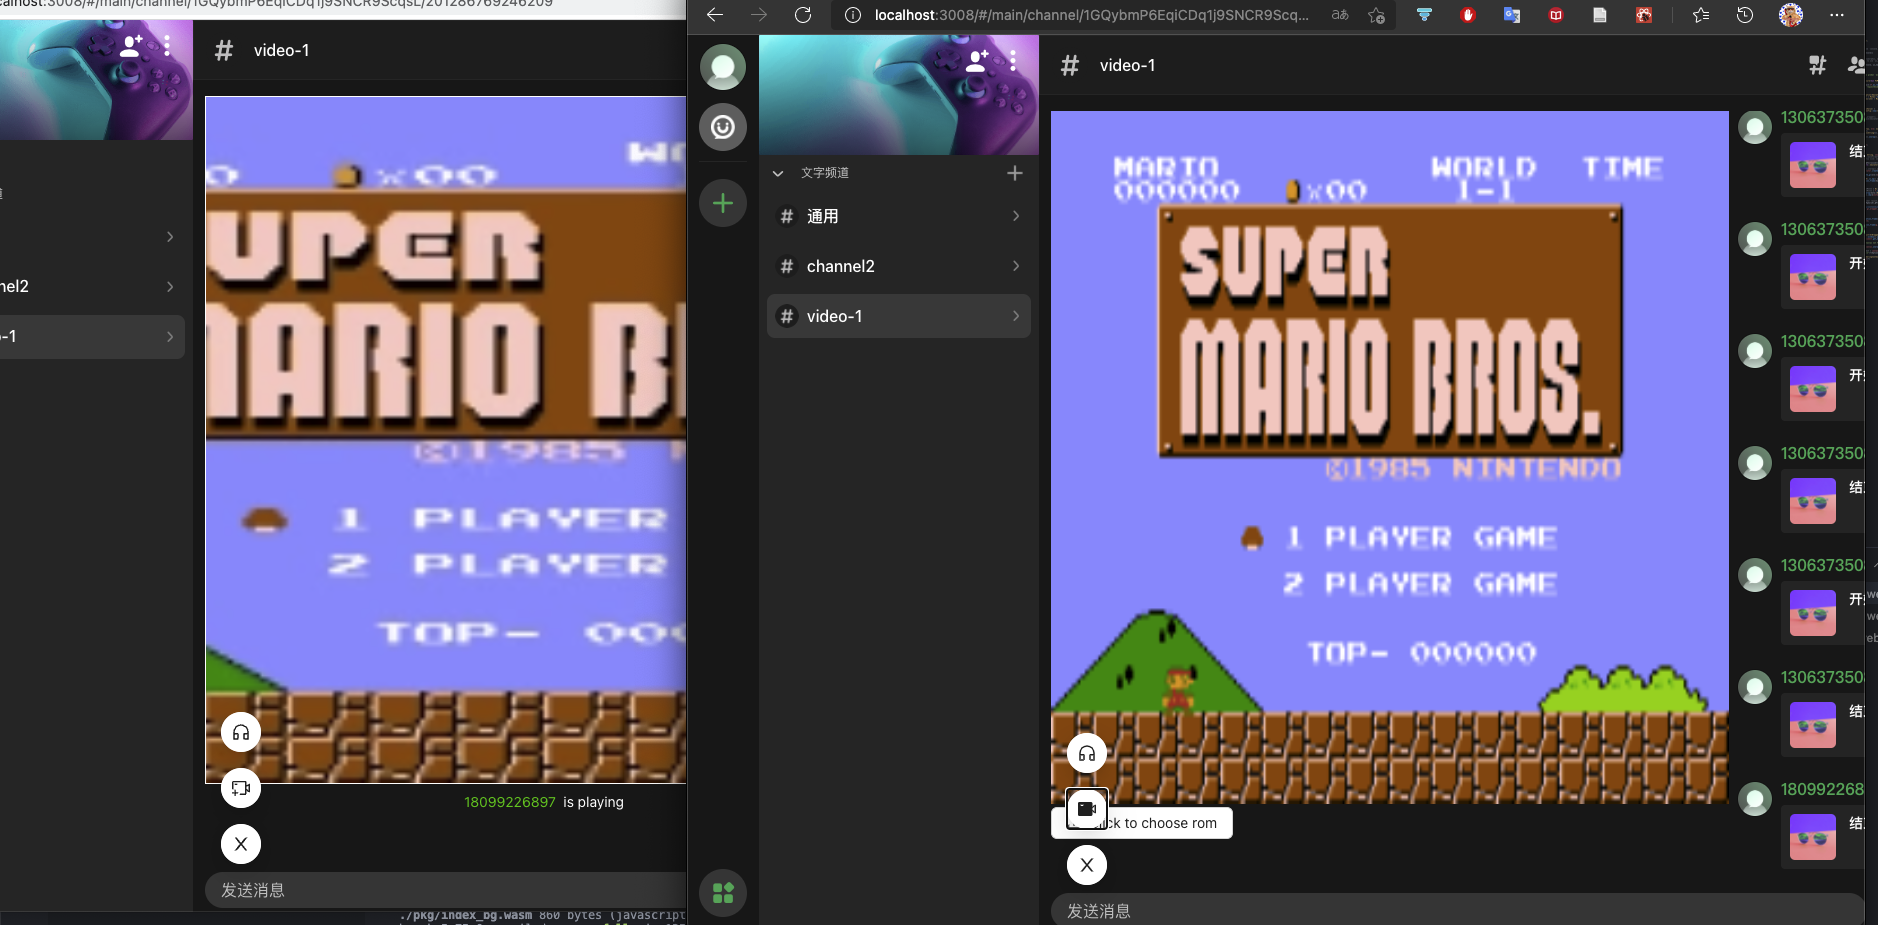
Task: Select the gray avatar server in sidebar
Action: (x=723, y=67)
